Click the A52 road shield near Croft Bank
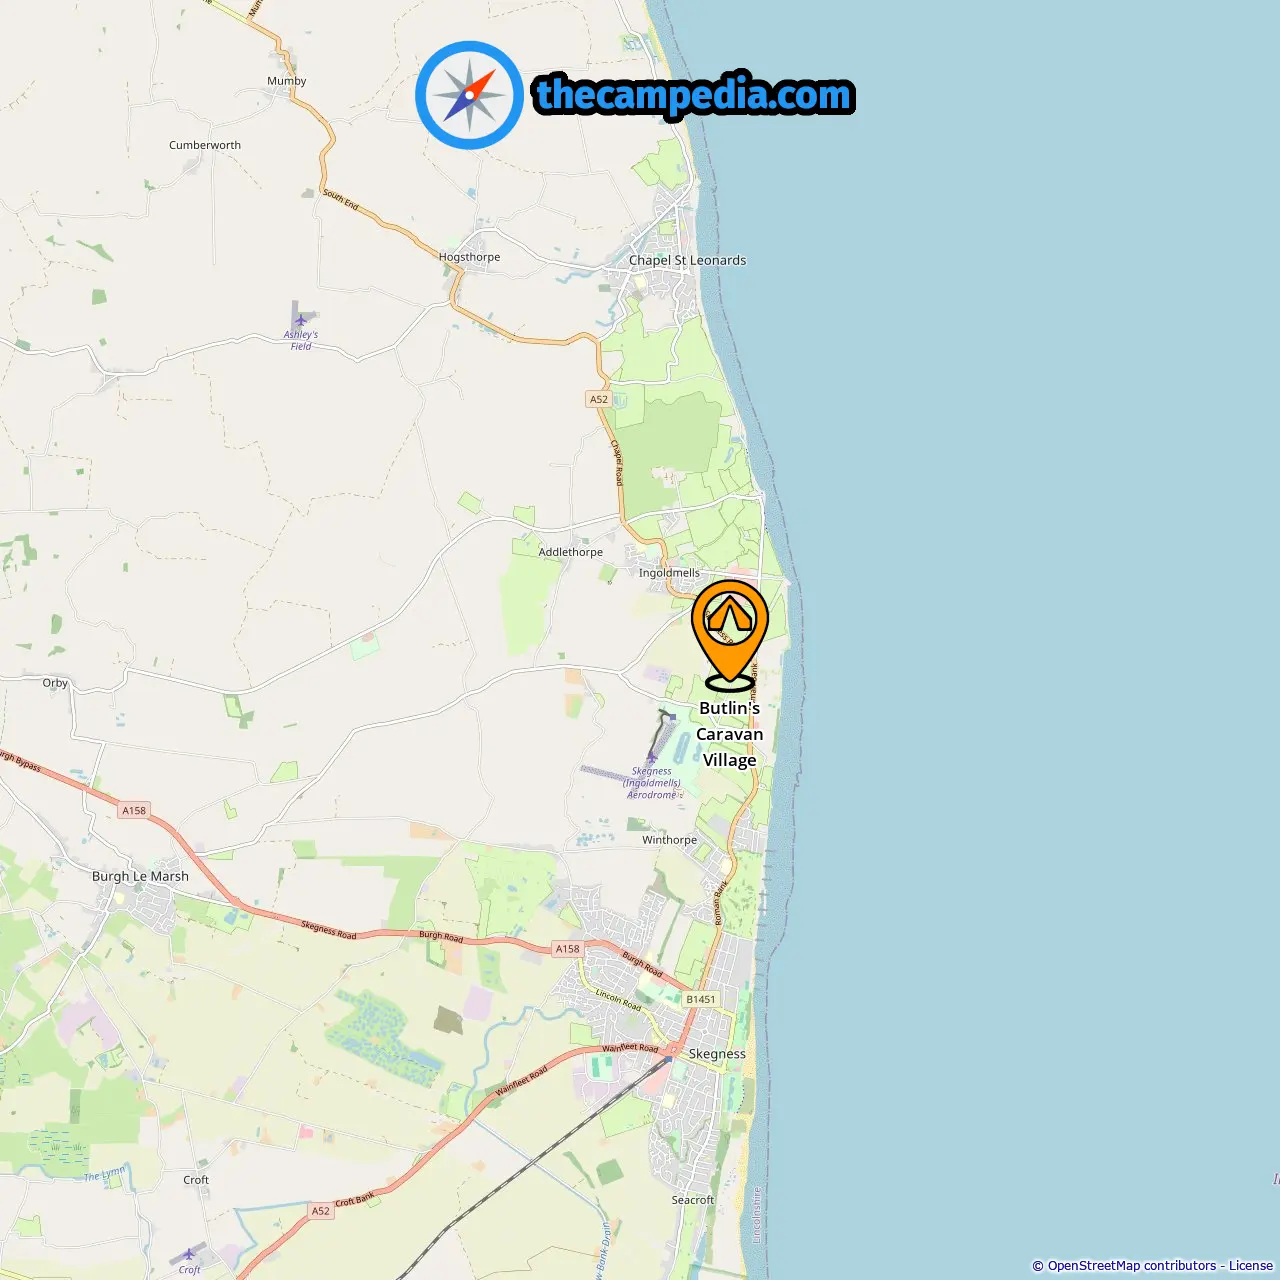1280x1280 pixels. click(x=320, y=1211)
